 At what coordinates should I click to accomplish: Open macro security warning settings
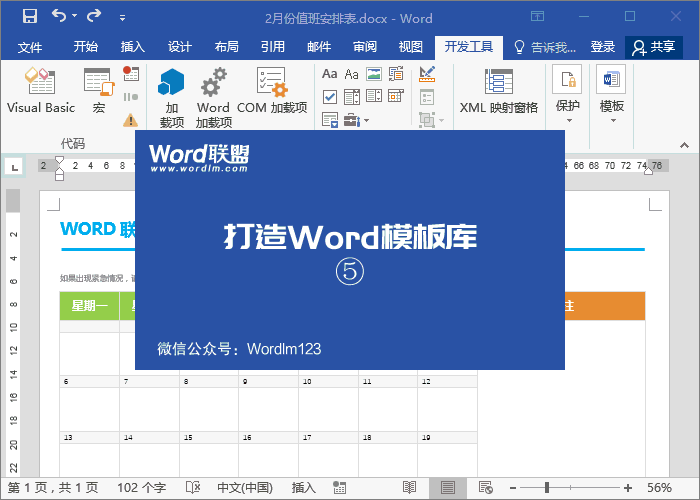coord(131,120)
